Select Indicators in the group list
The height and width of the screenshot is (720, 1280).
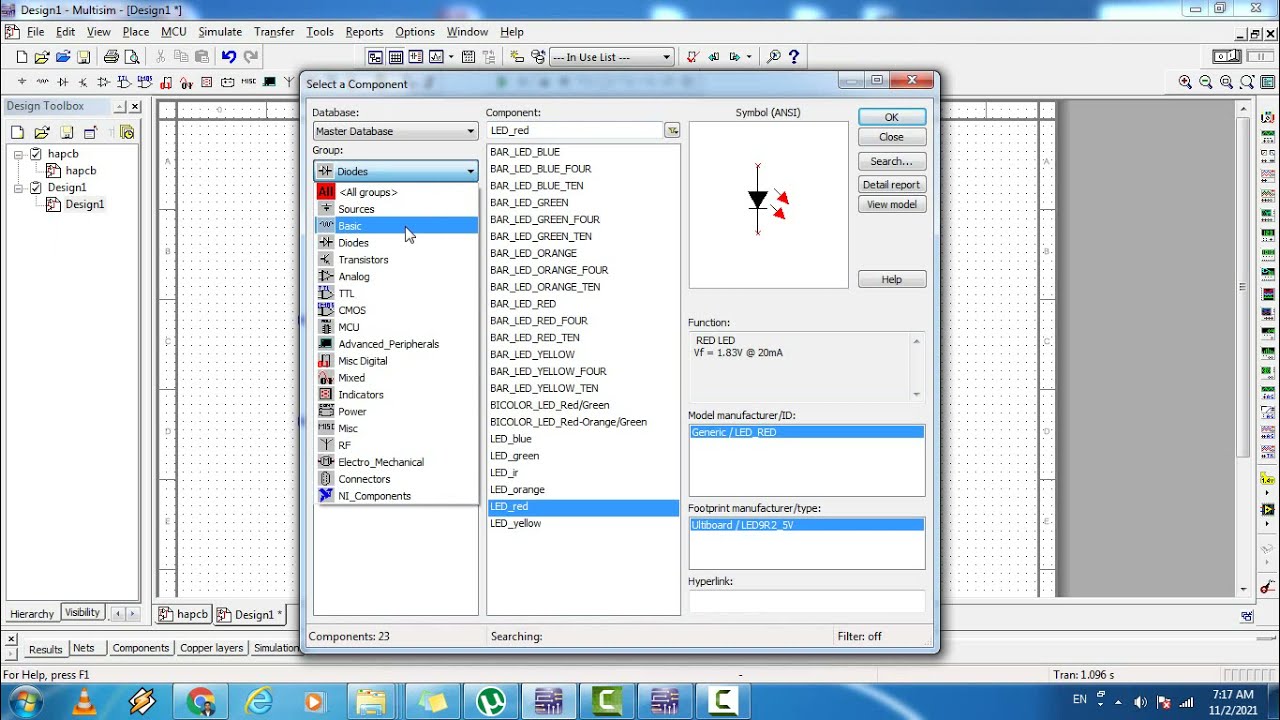coord(397,395)
